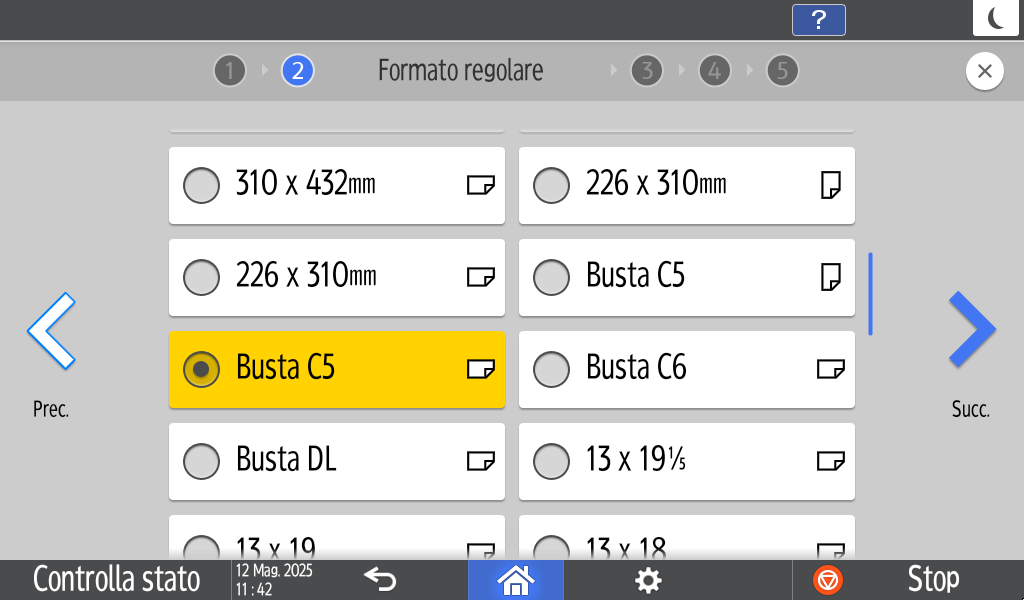This screenshot has width=1024, height=600.
Task: Click landscape orientation icon of 226 x 310mm
Action: pos(481,277)
